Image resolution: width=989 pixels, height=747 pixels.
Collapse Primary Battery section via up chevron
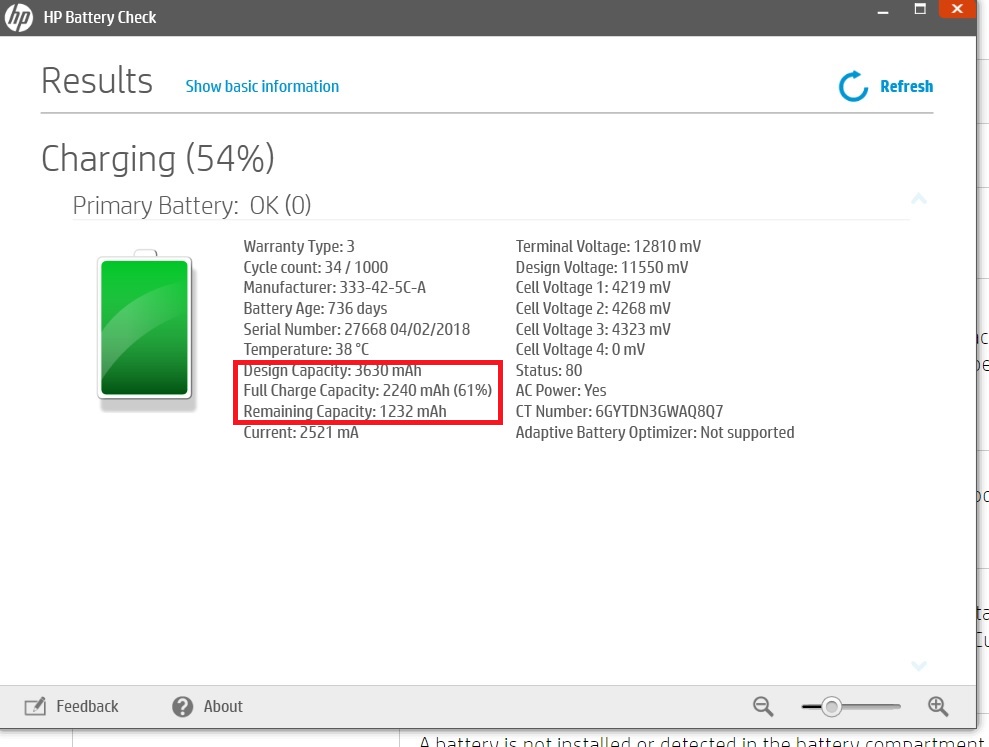[x=918, y=199]
